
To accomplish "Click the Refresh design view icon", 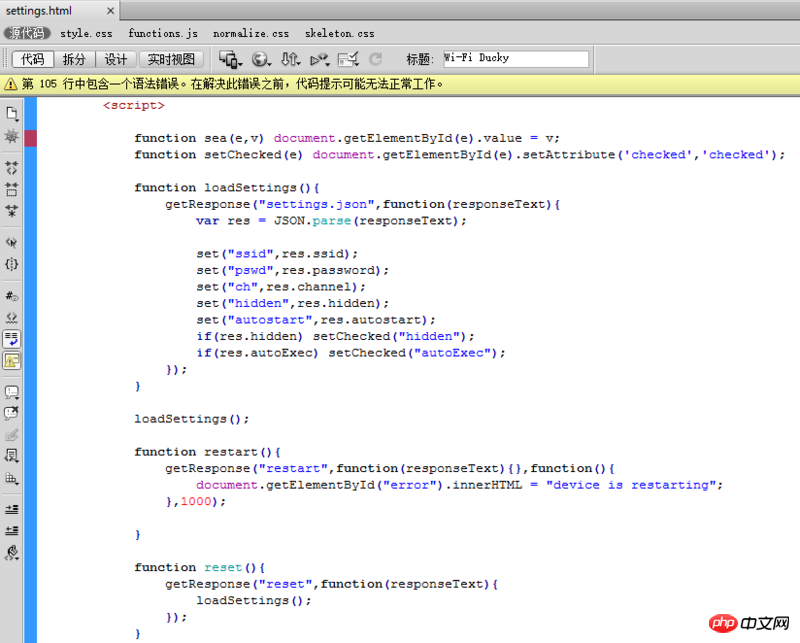I will pyautogui.click(x=376, y=59).
